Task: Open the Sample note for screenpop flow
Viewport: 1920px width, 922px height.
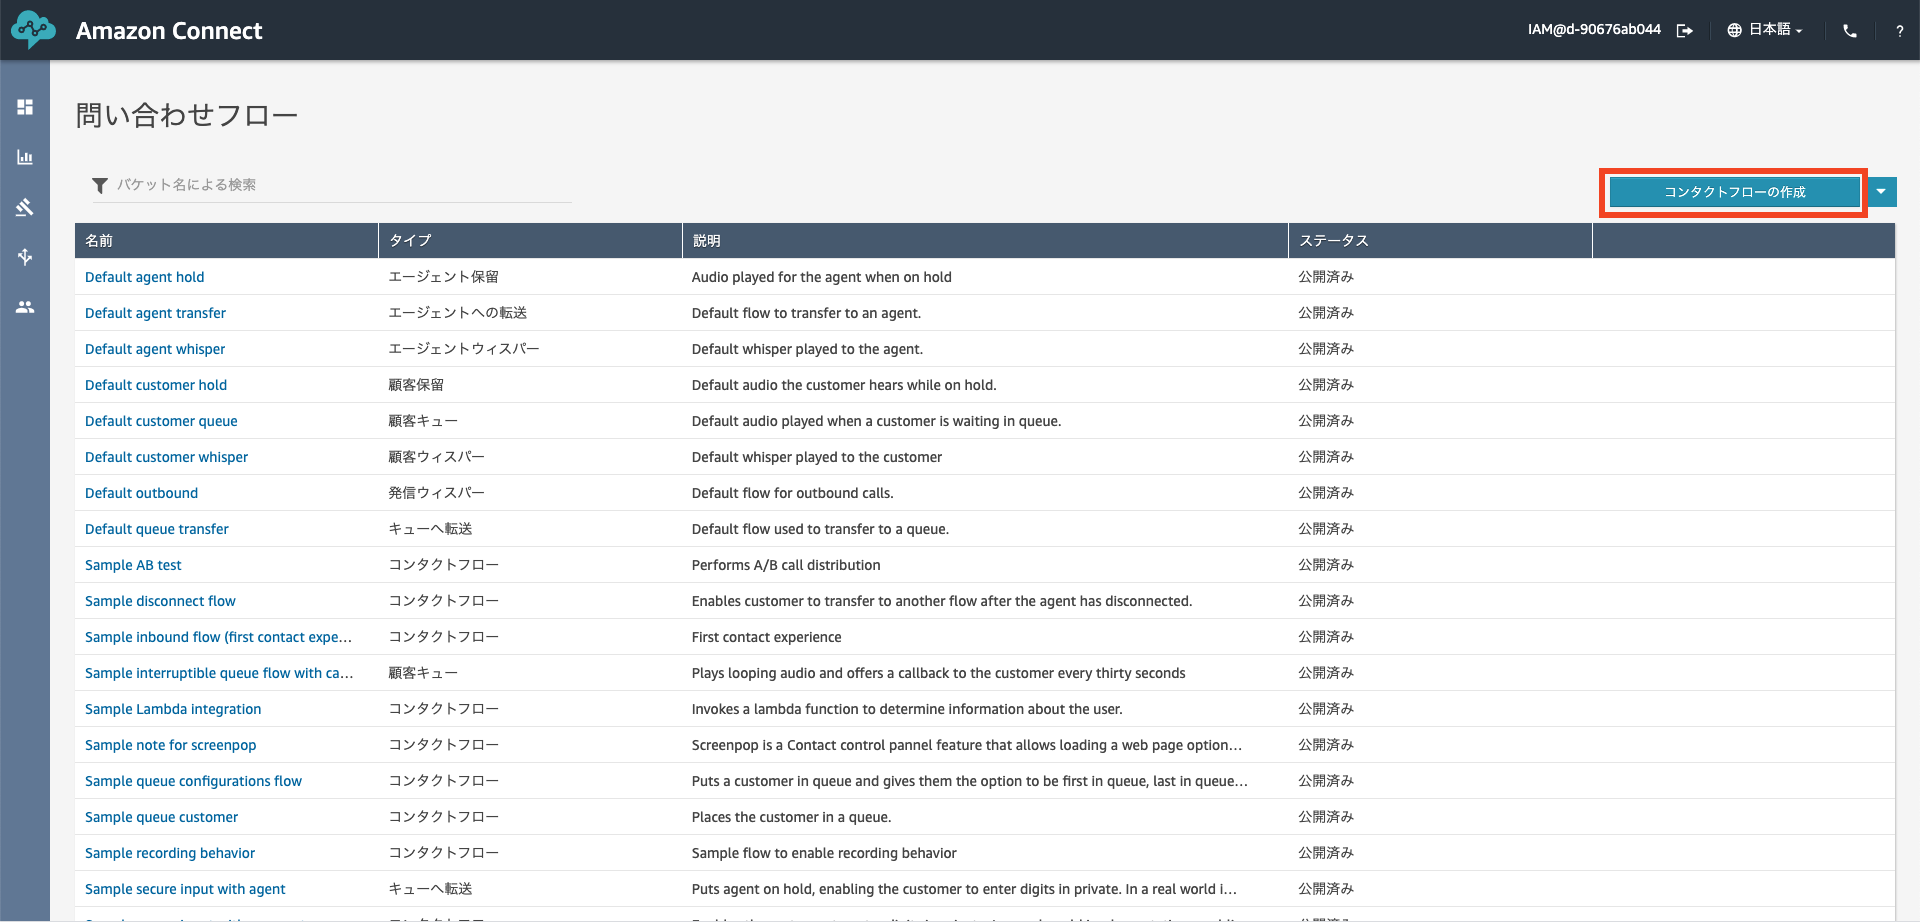Action: pyautogui.click(x=170, y=745)
